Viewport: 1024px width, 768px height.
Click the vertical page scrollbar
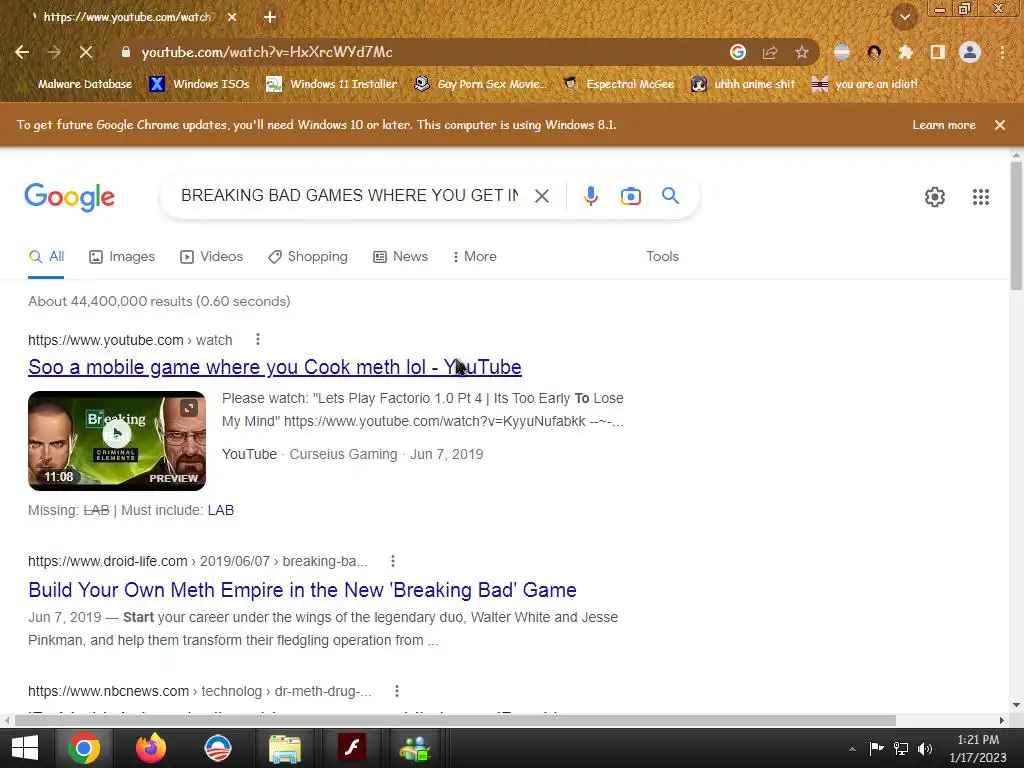(x=1016, y=225)
